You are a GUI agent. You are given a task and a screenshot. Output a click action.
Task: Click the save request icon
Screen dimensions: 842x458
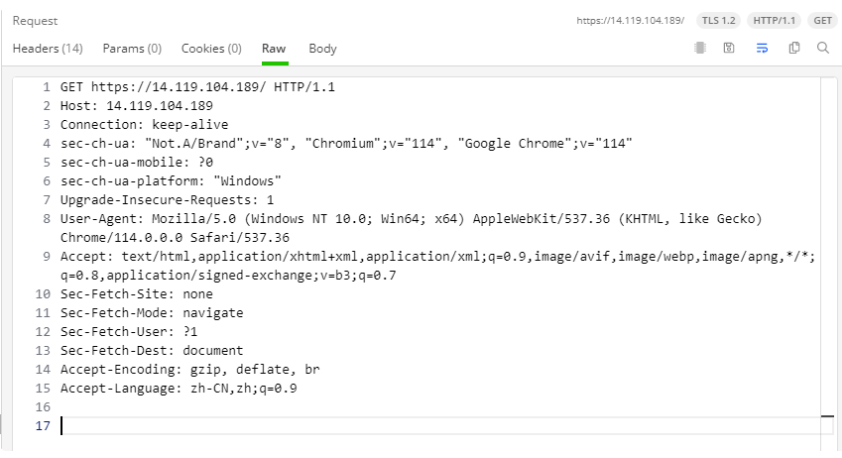pyautogui.click(x=729, y=48)
